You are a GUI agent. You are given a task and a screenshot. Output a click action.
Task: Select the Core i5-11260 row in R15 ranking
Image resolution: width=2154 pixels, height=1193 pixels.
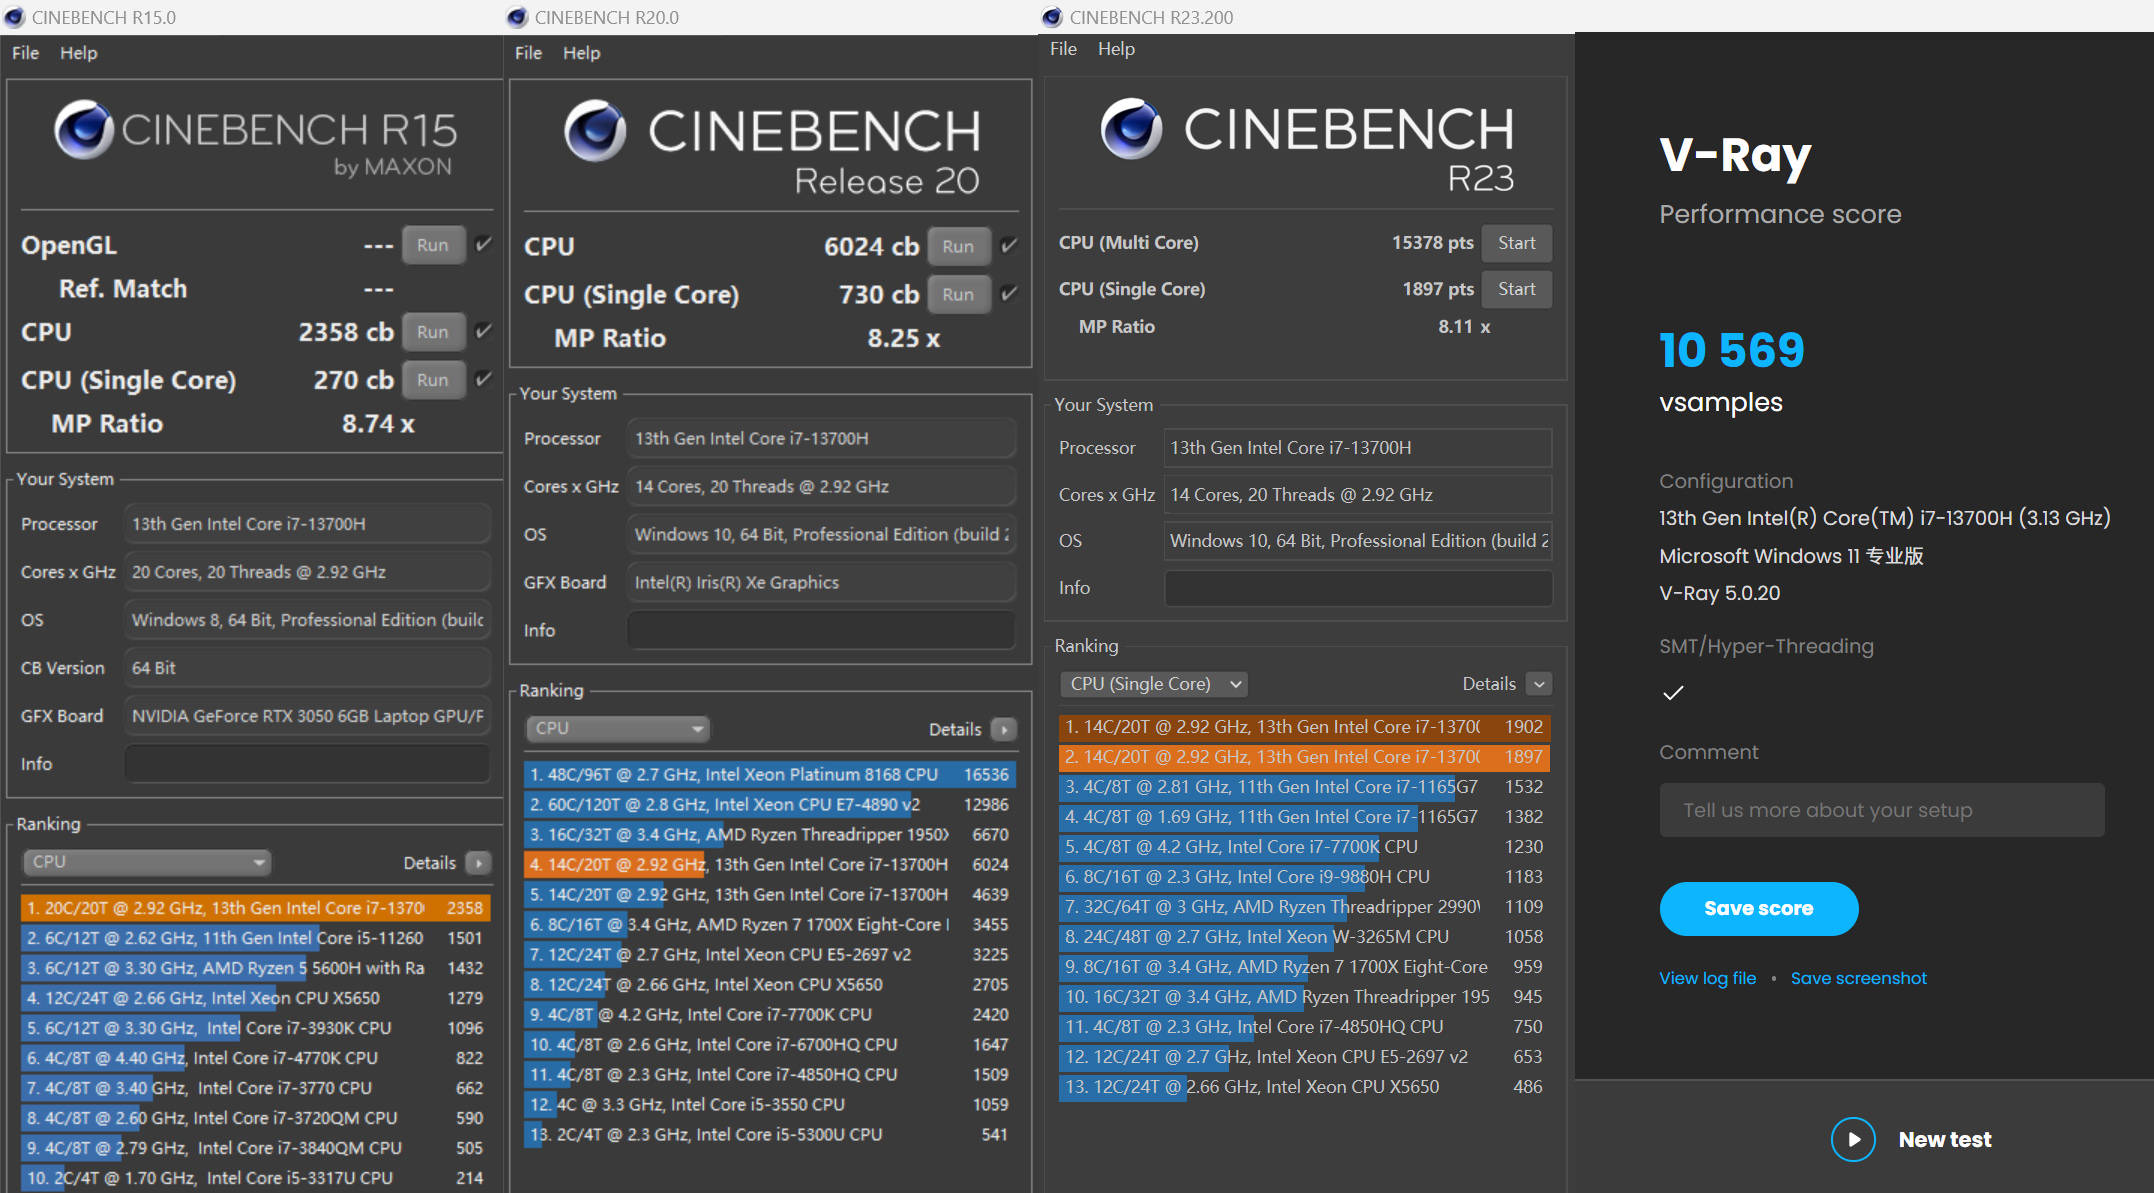coord(256,938)
